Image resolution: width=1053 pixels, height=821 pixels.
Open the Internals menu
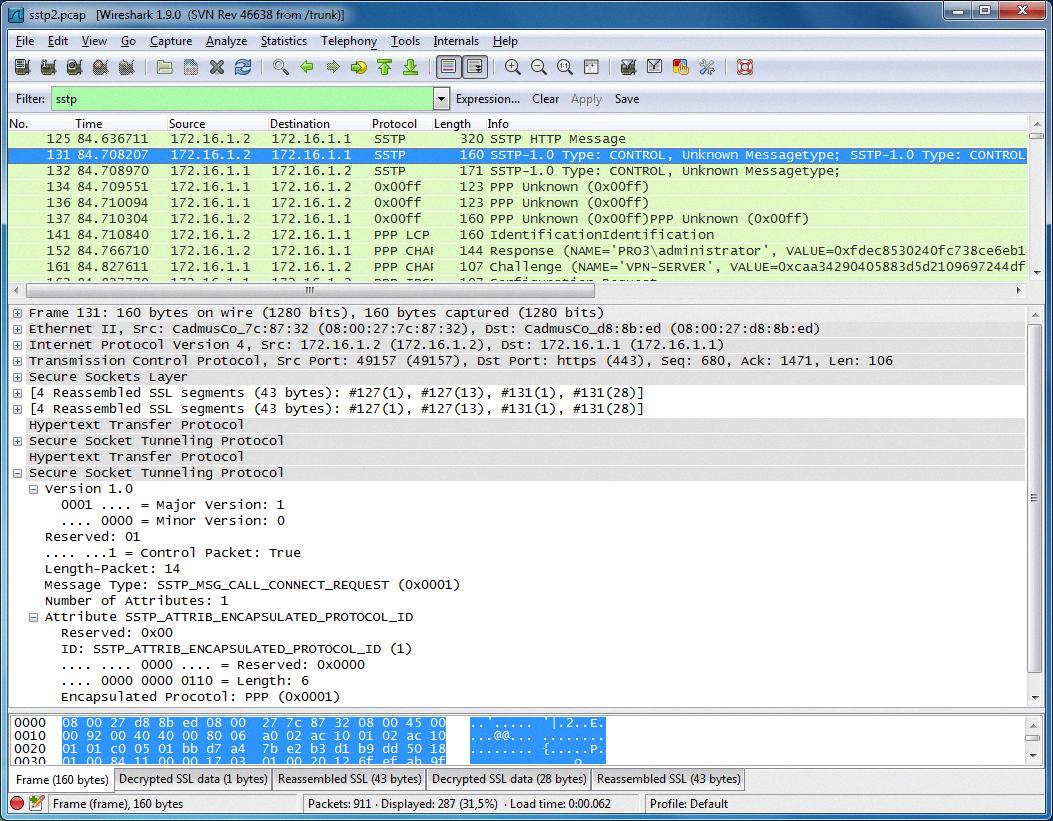point(456,41)
